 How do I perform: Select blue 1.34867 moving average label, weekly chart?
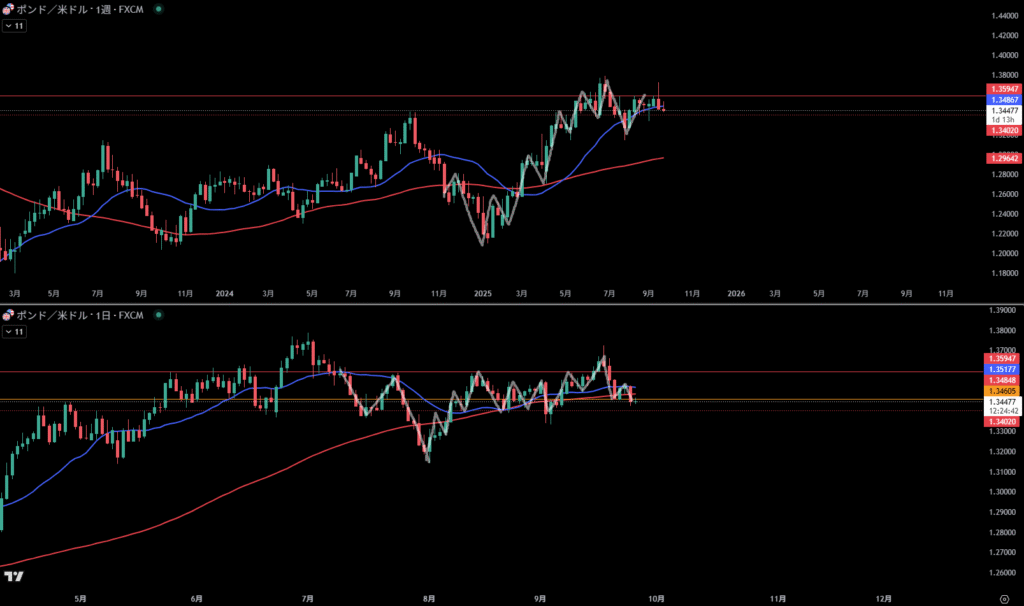coord(1004,101)
